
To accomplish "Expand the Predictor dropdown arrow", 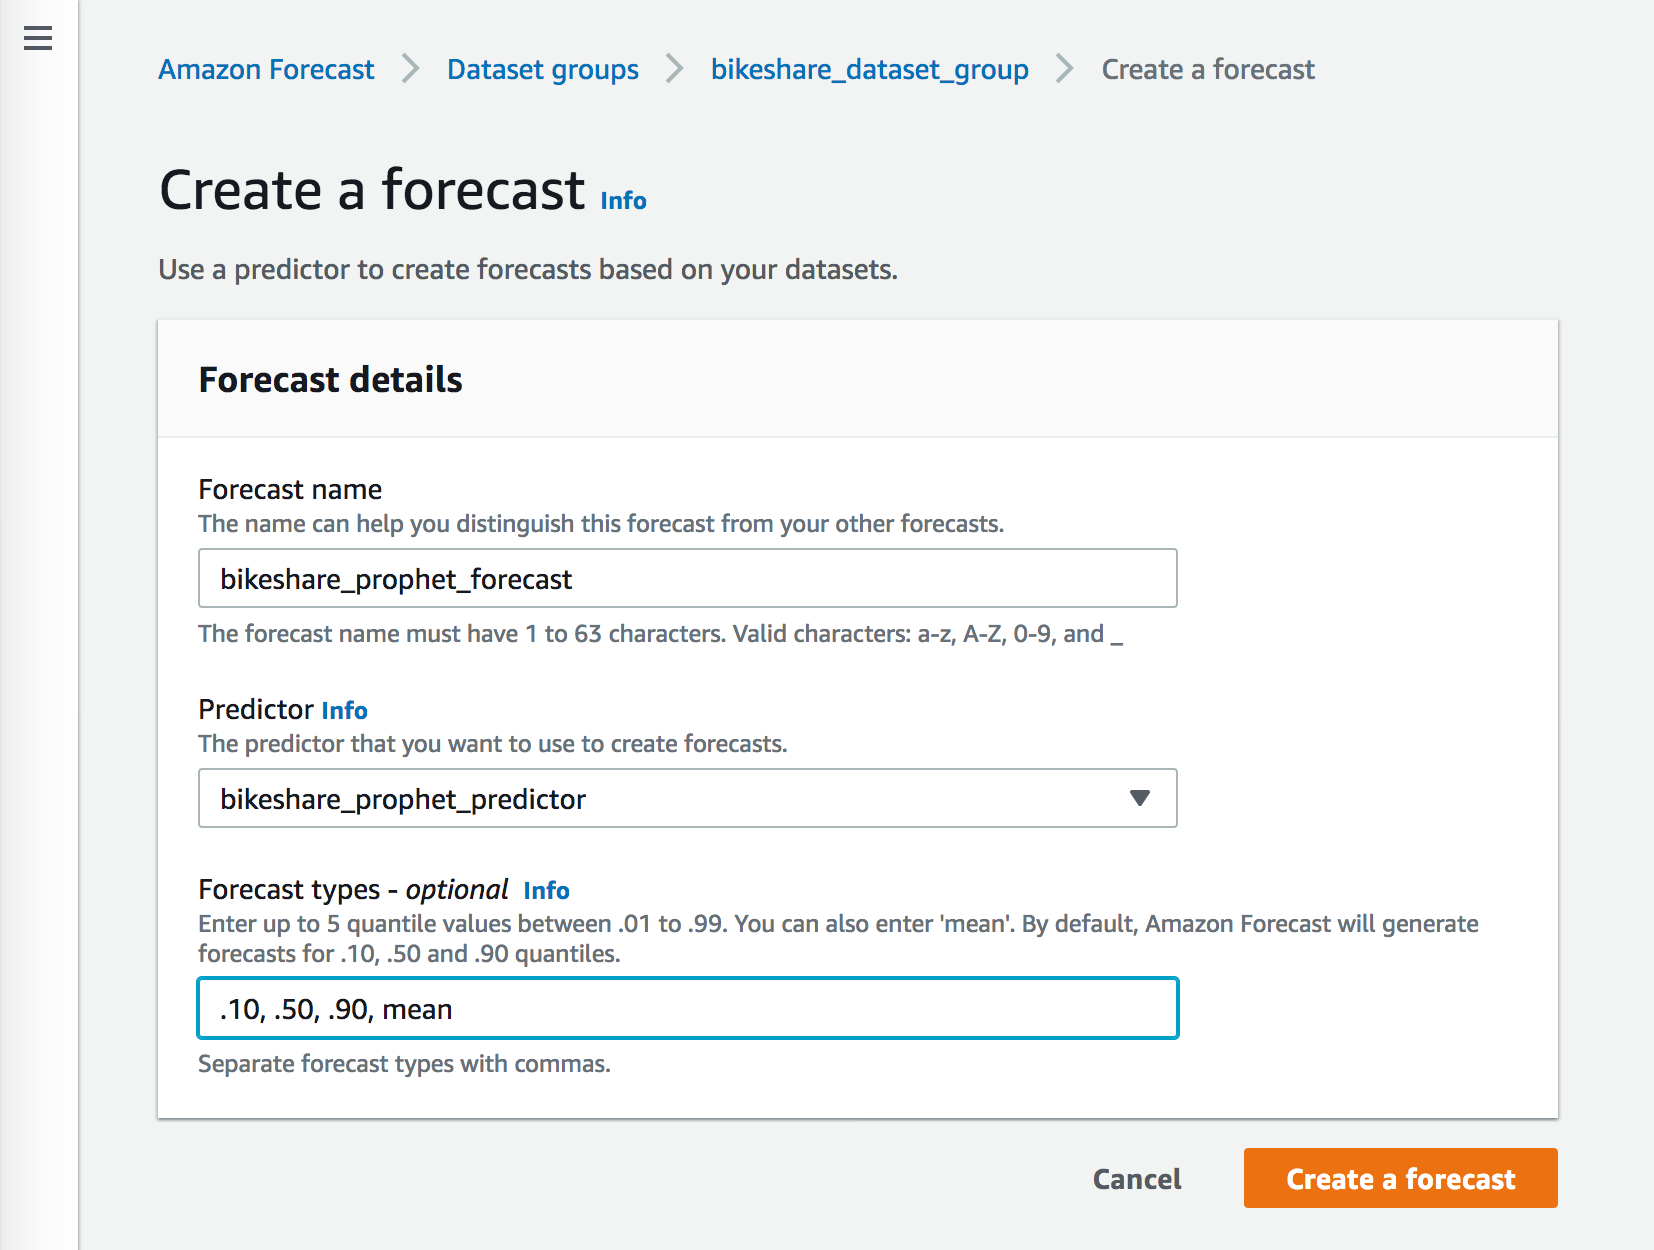I will click(1139, 798).
